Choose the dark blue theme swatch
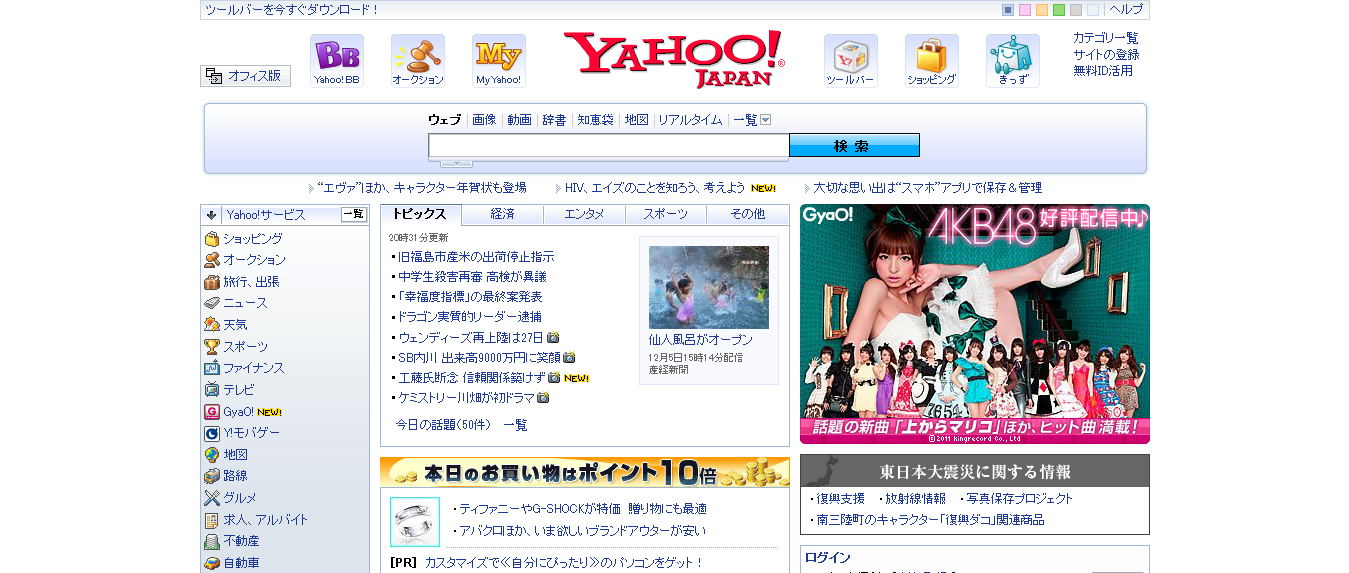The width and height of the screenshot is (1349, 573). 1008,10
